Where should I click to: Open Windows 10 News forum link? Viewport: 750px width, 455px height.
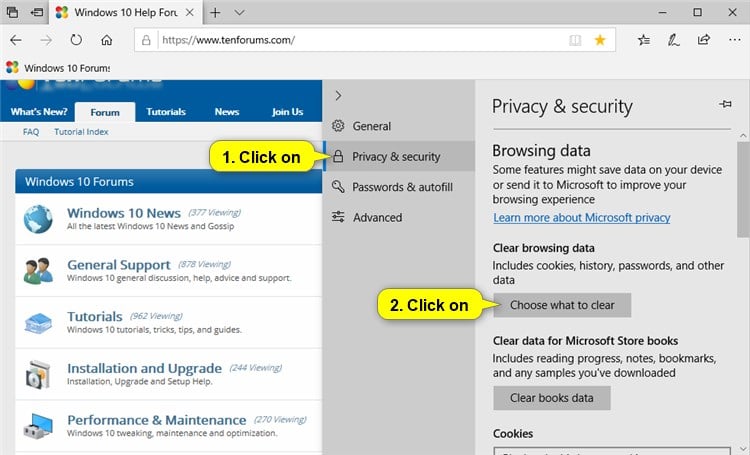124,213
